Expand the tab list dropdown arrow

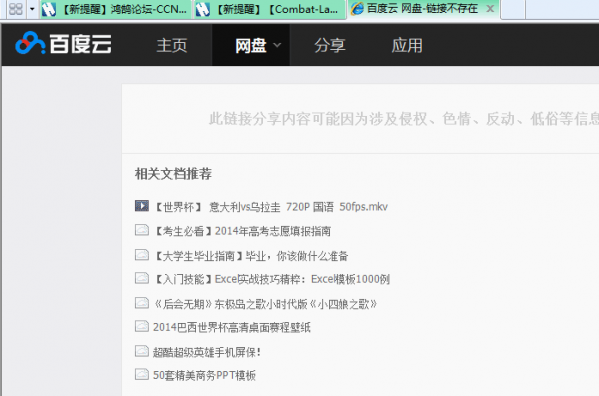coord(32,9)
